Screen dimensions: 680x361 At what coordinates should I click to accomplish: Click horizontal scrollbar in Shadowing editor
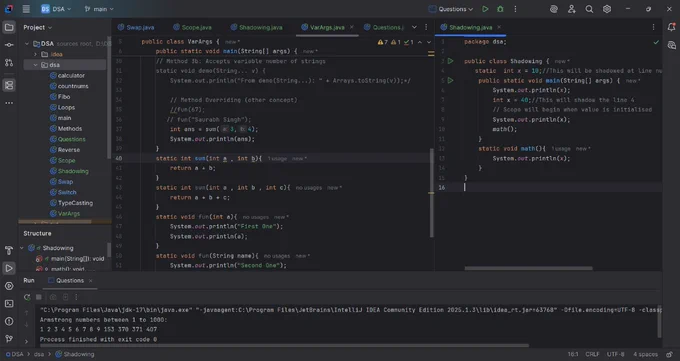point(528,268)
